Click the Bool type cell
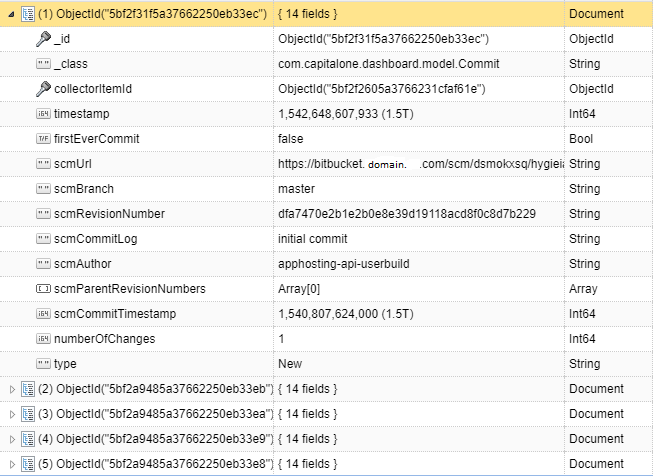Viewport: 653px width, 476px height. [x=581, y=139]
